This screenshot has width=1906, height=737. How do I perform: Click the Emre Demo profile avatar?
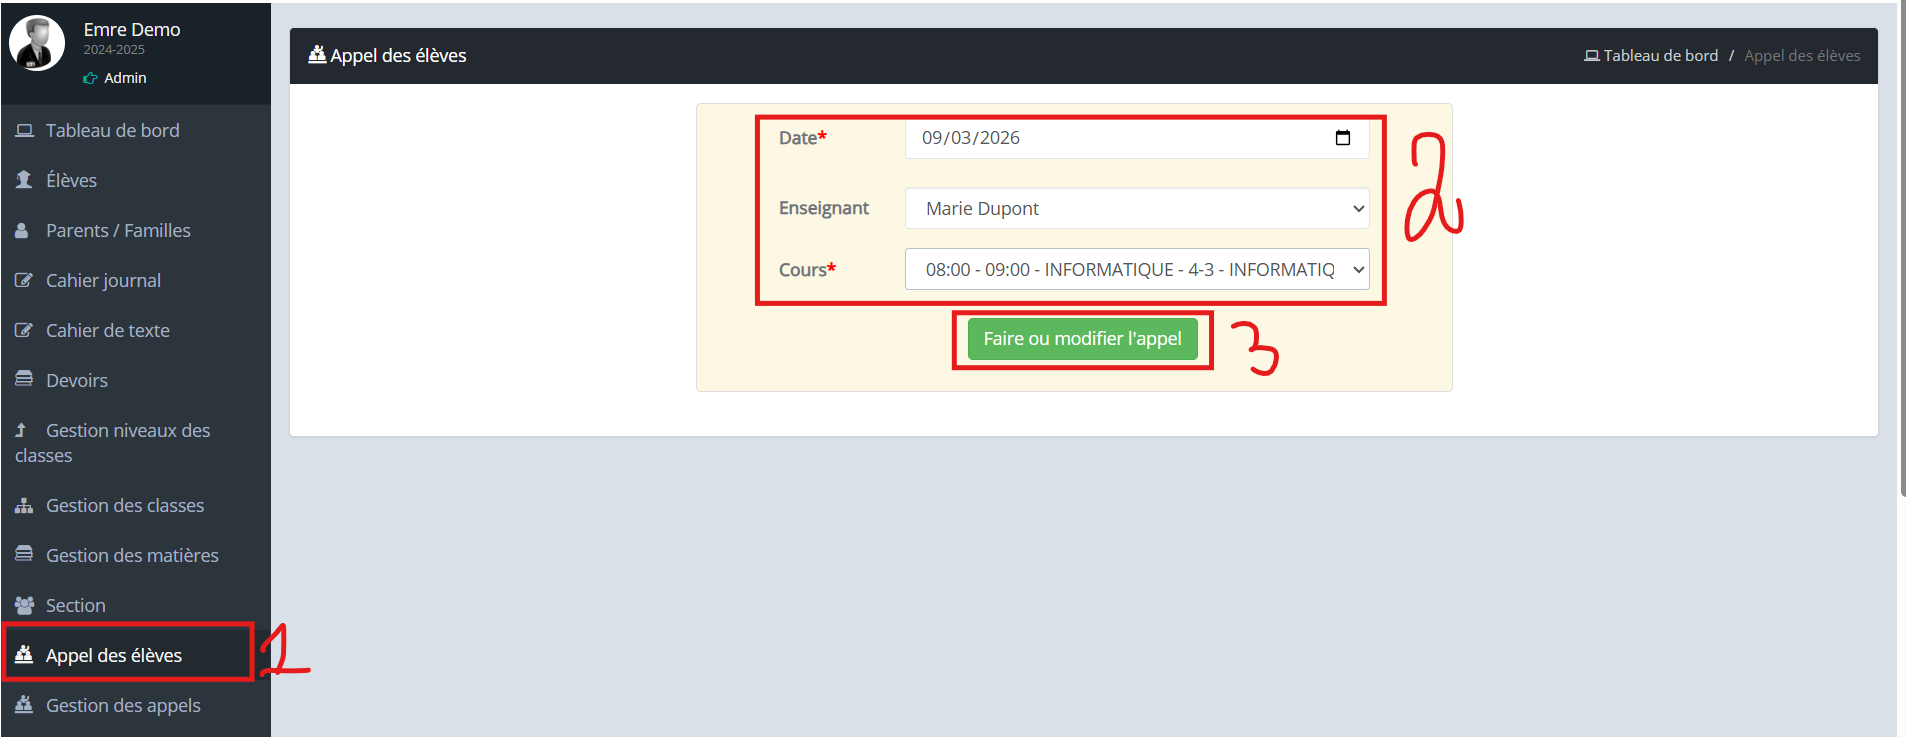tap(37, 43)
